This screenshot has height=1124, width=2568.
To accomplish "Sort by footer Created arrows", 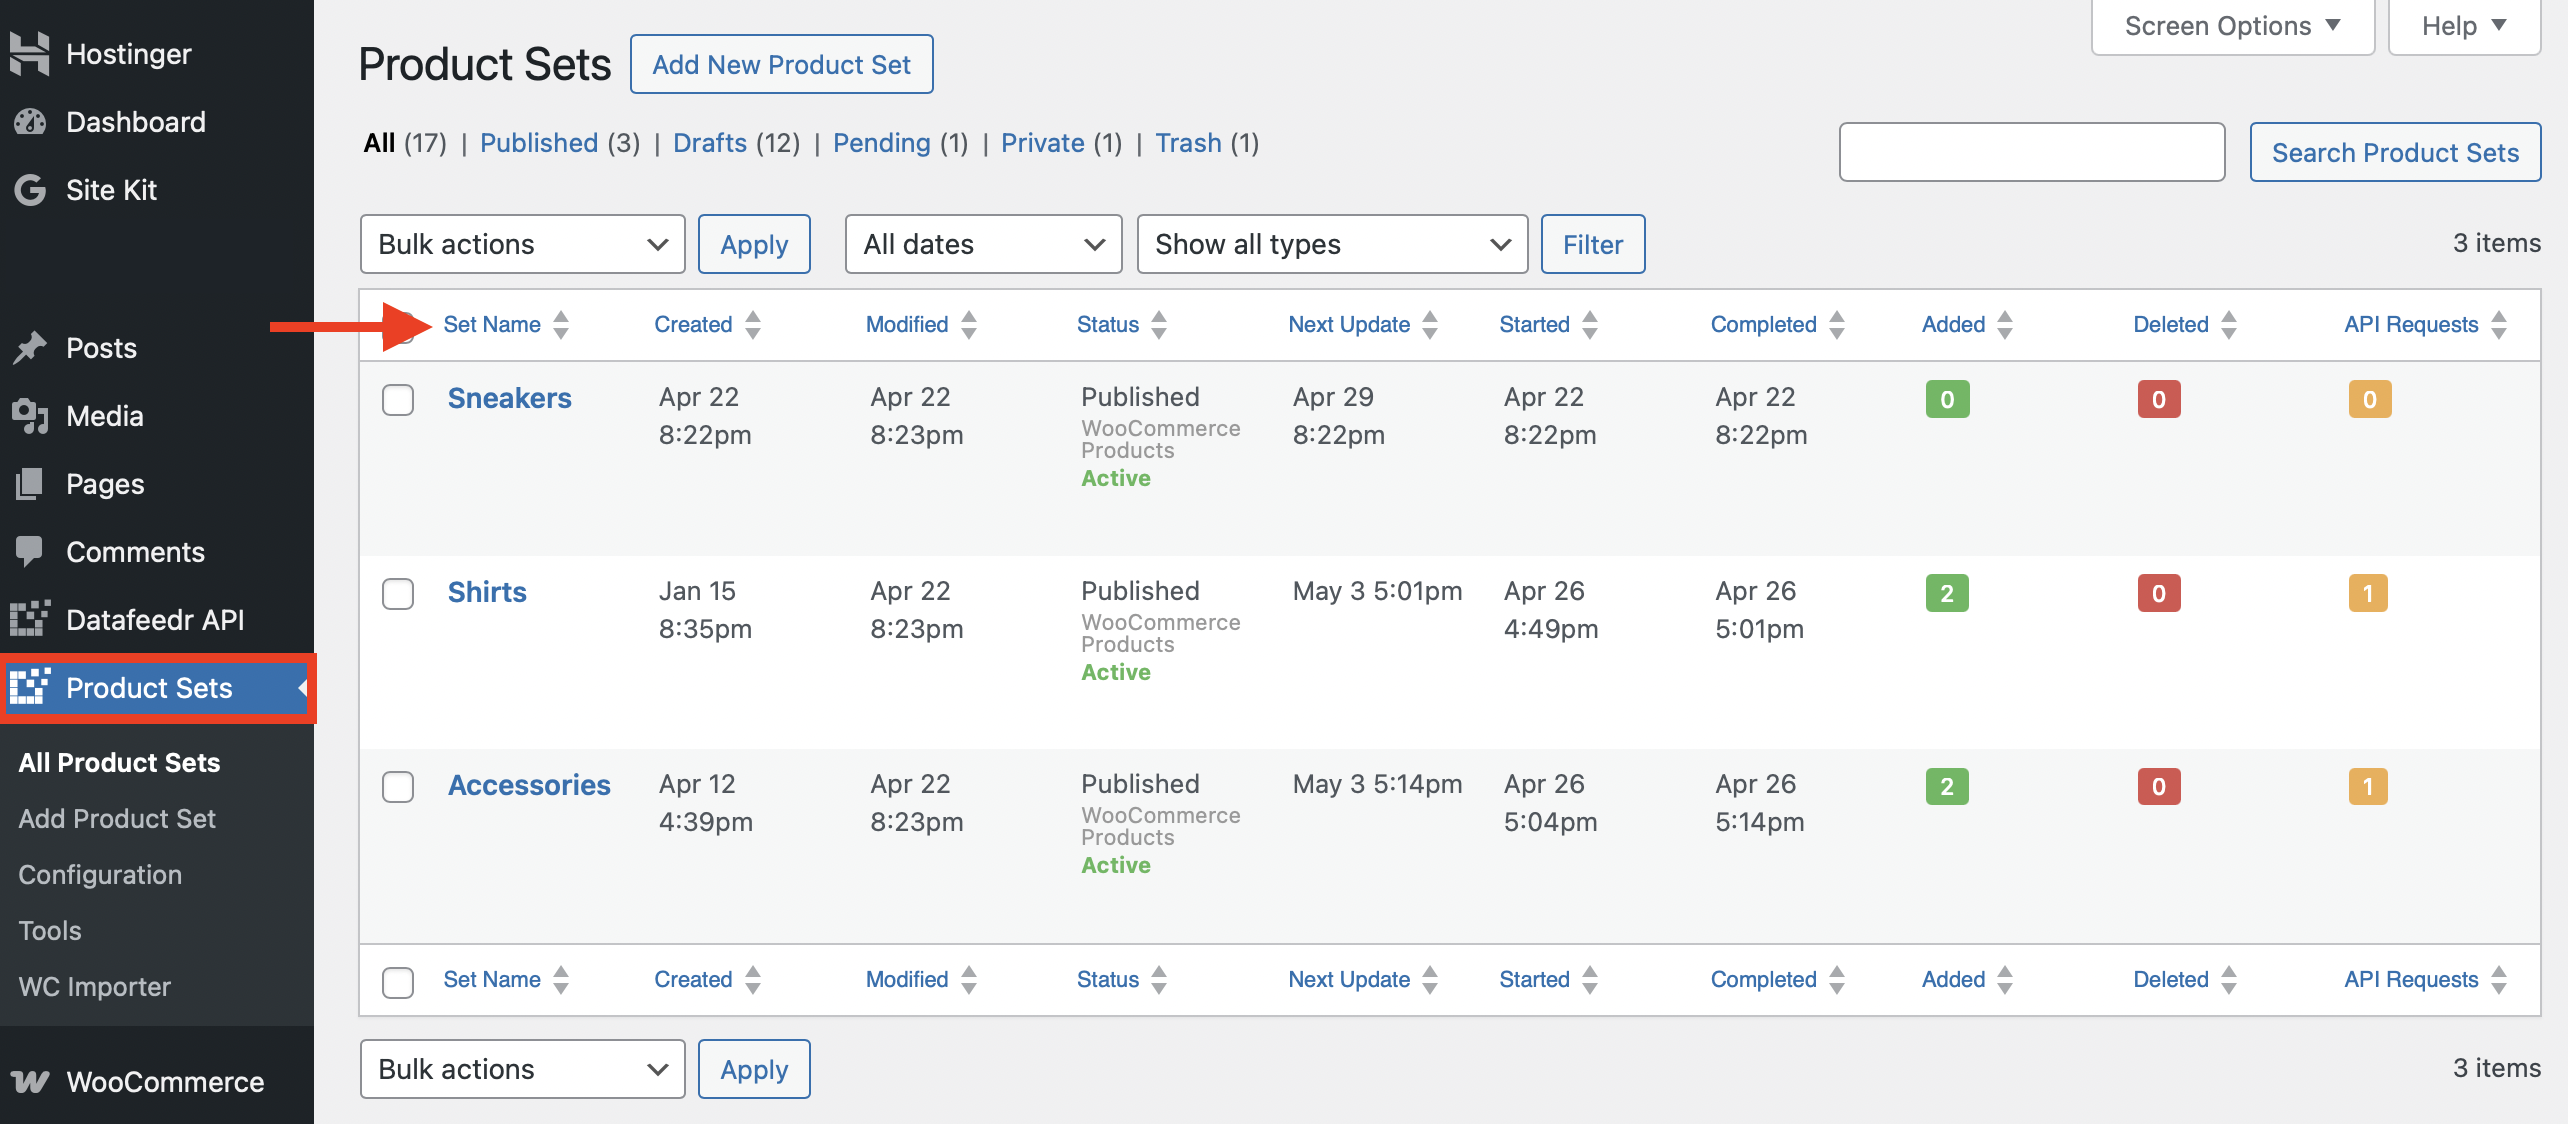I will 753,980.
